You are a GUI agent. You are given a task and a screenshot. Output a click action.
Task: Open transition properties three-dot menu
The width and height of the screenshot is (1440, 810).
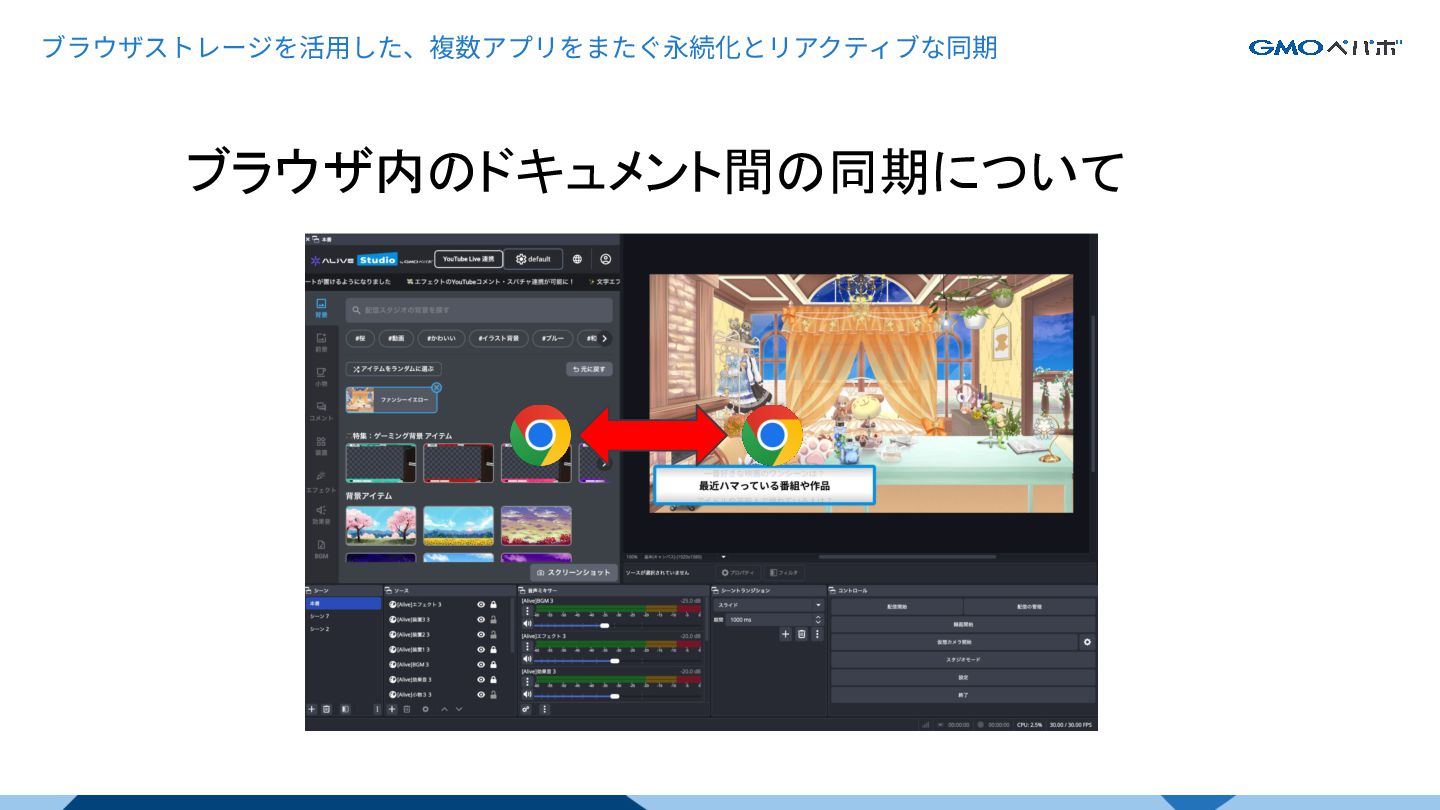pyautogui.click(x=817, y=634)
